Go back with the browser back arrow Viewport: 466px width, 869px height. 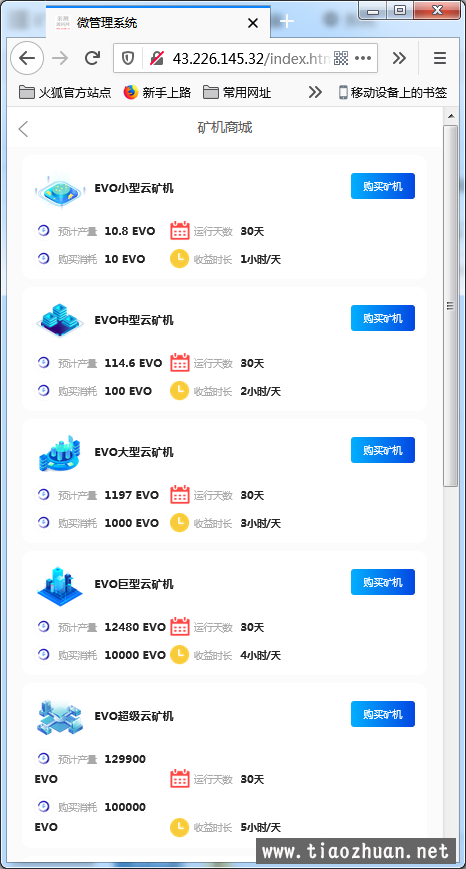(27, 58)
